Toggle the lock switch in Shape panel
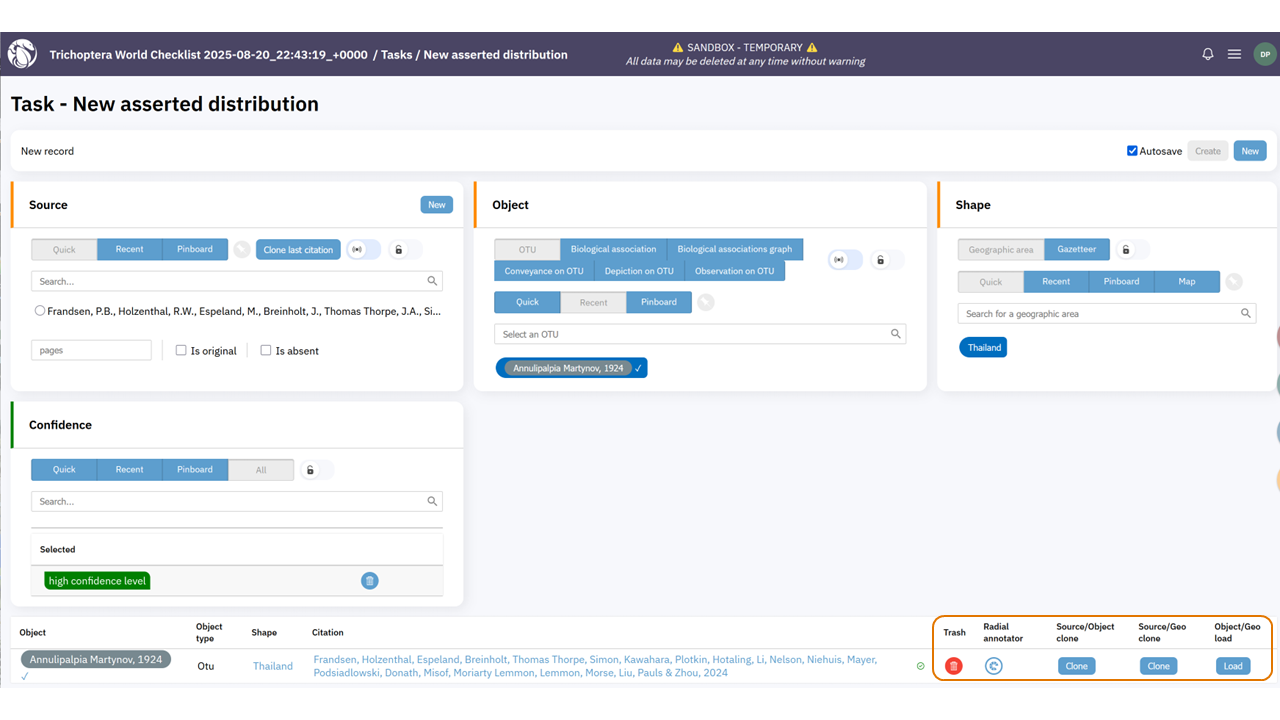1280x720 pixels. coord(1131,250)
